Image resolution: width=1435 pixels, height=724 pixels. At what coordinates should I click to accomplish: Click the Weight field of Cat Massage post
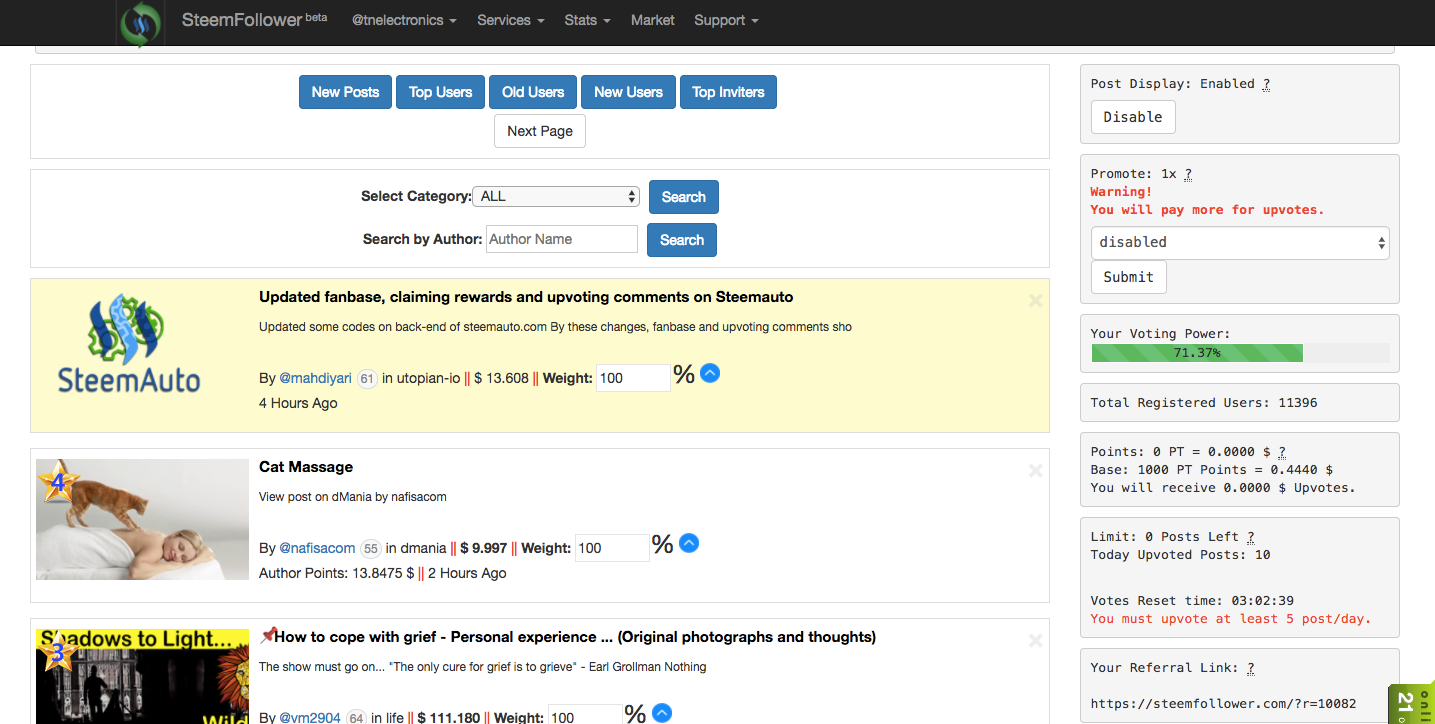tap(612, 548)
